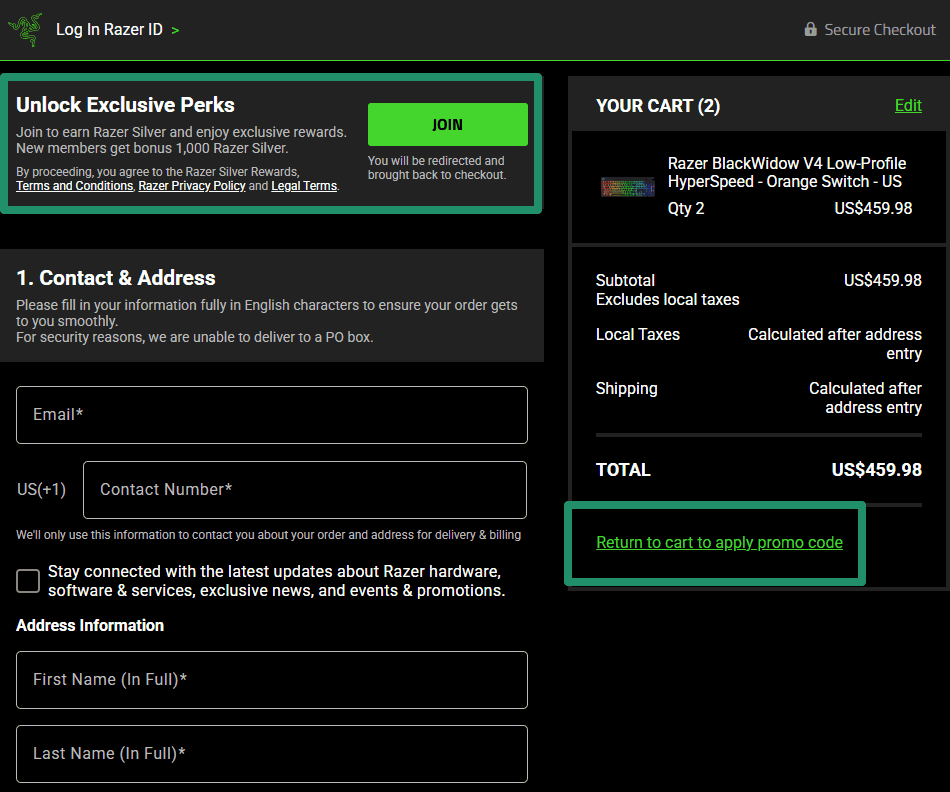Click the Address Information heading
950x792 pixels.
click(x=90, y=625)
